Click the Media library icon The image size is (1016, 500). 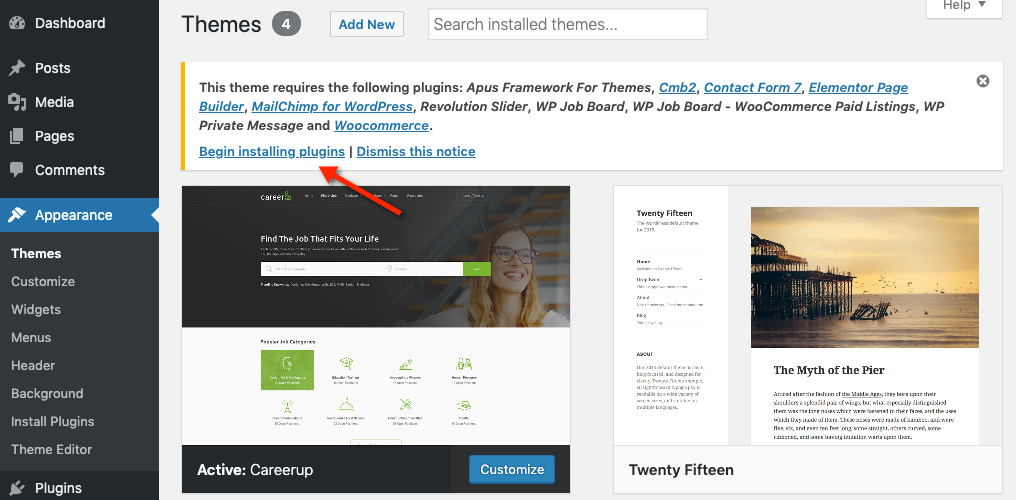[17, 102]
